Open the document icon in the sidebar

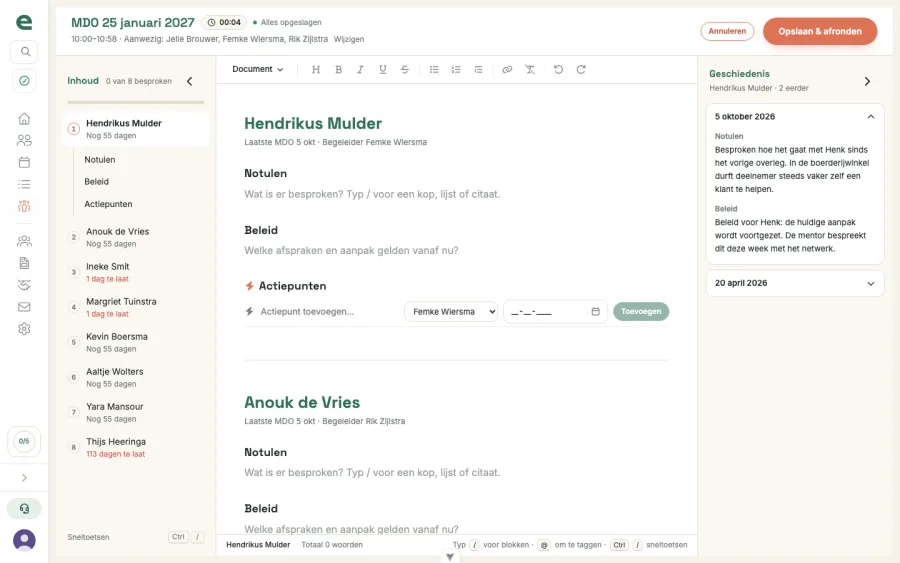click(x=24, y=263)
